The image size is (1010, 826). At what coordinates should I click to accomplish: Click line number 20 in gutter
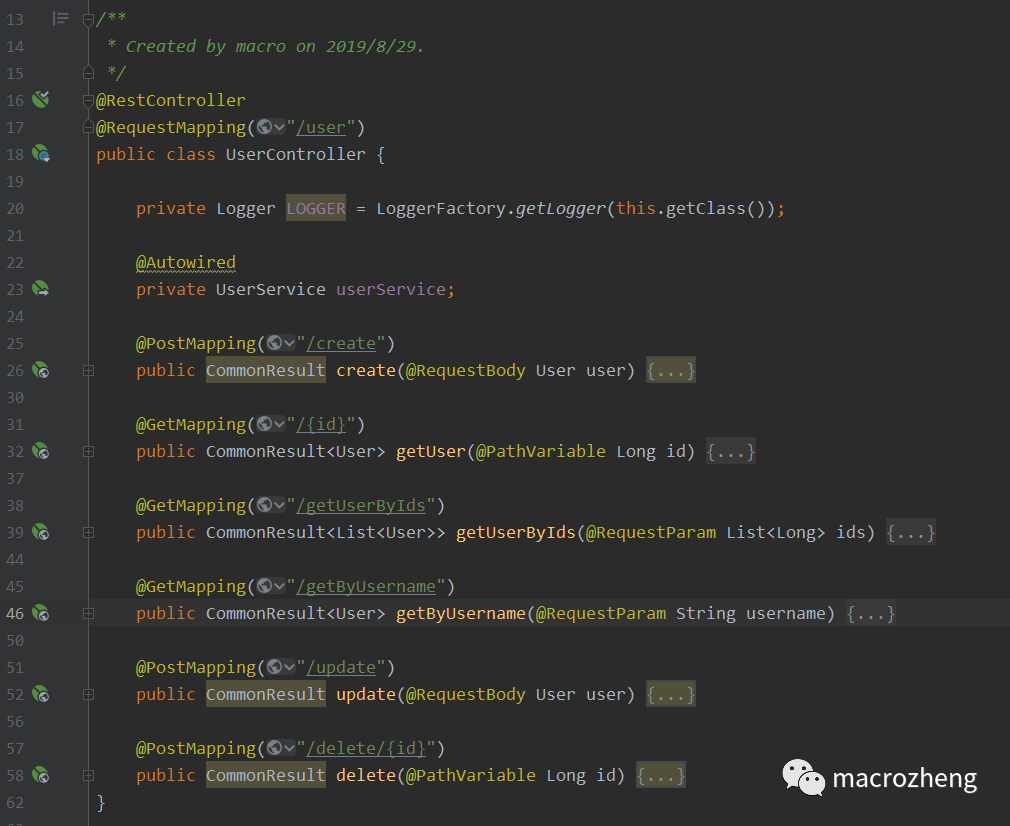click(15, 209)
